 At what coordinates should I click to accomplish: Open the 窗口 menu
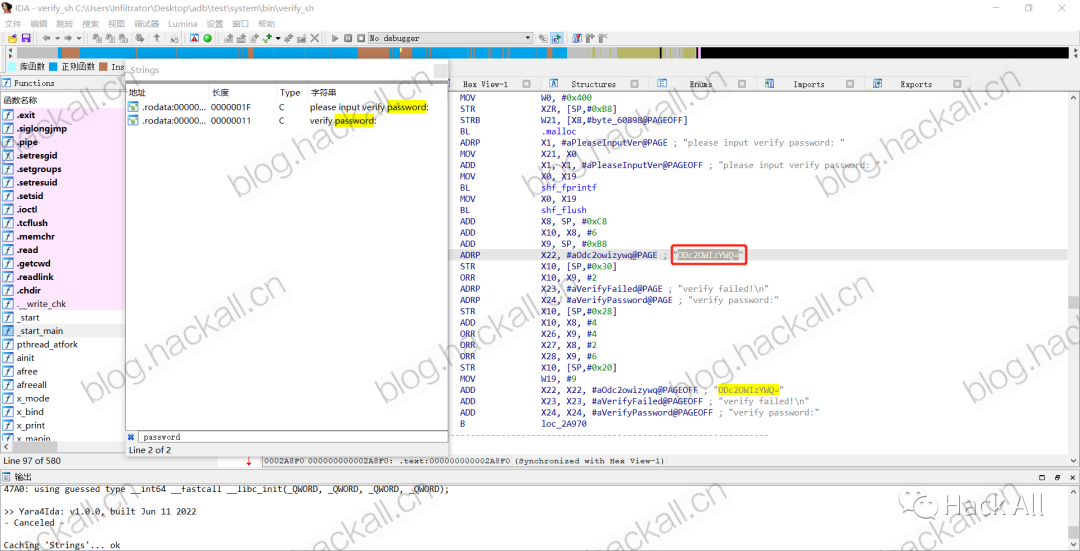[241, 24]
